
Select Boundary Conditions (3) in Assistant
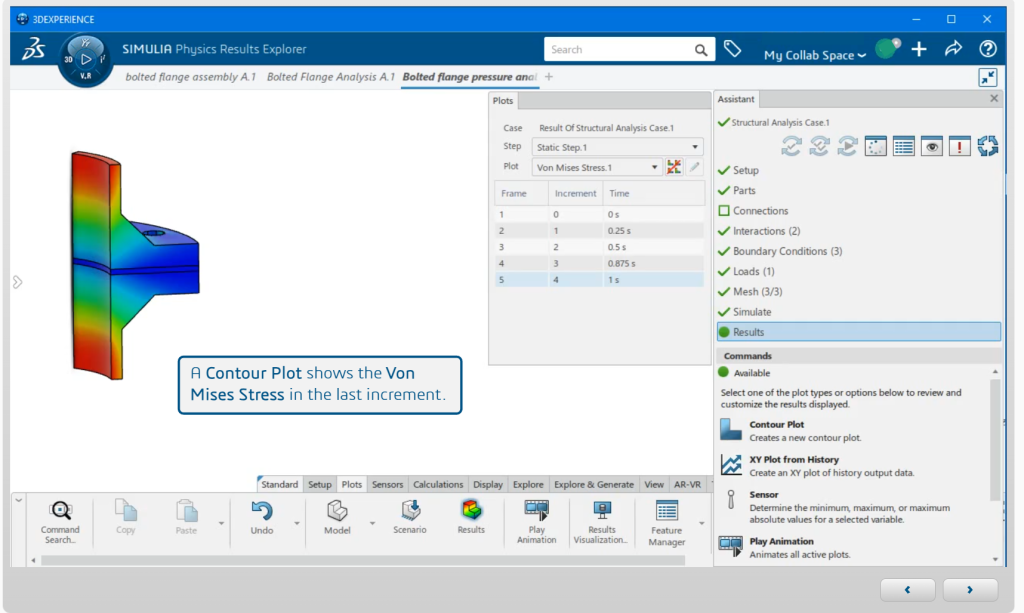click(787, 251)
